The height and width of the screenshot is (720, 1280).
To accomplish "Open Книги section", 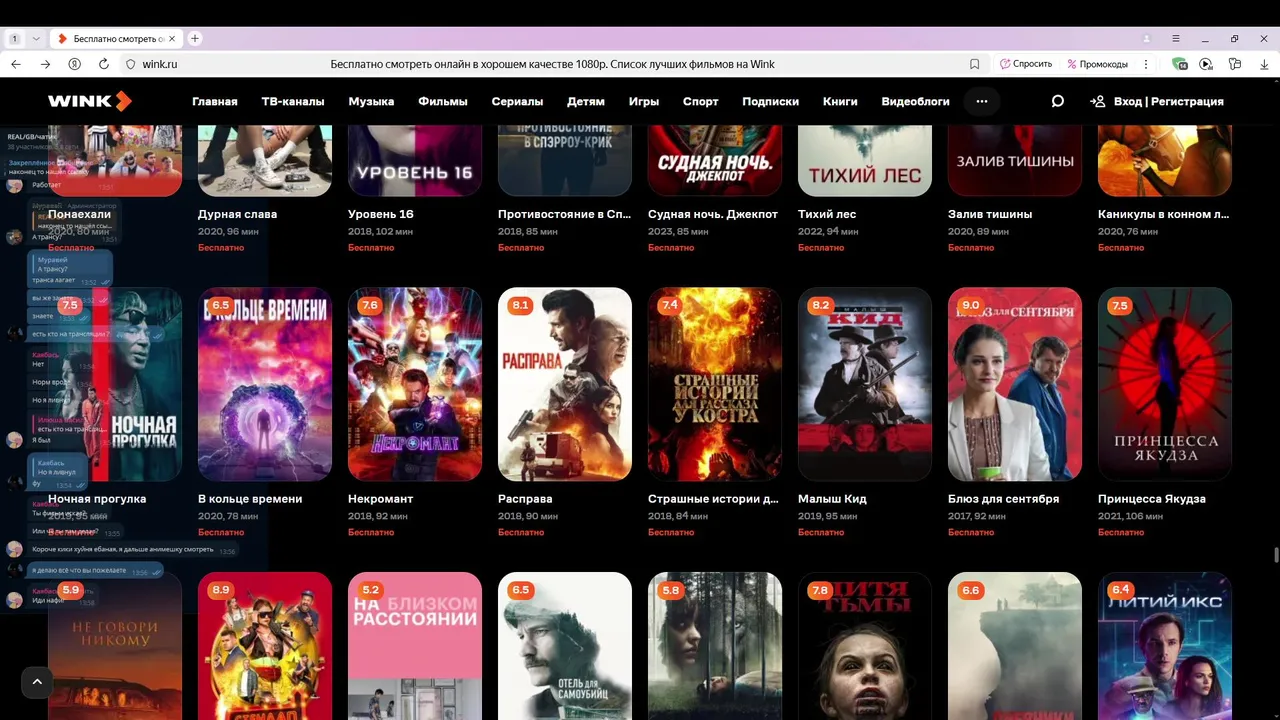I will pos(840,101).
